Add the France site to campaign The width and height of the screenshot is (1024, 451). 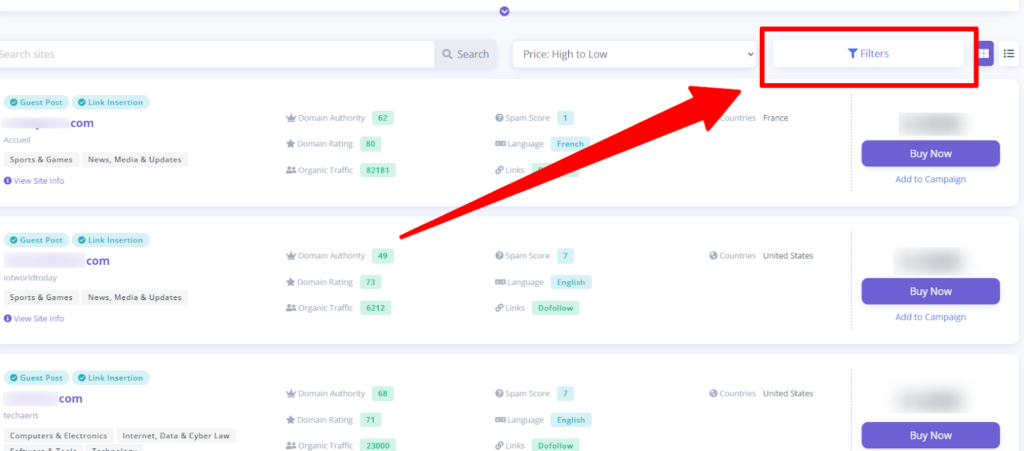(x=931, y=179)
